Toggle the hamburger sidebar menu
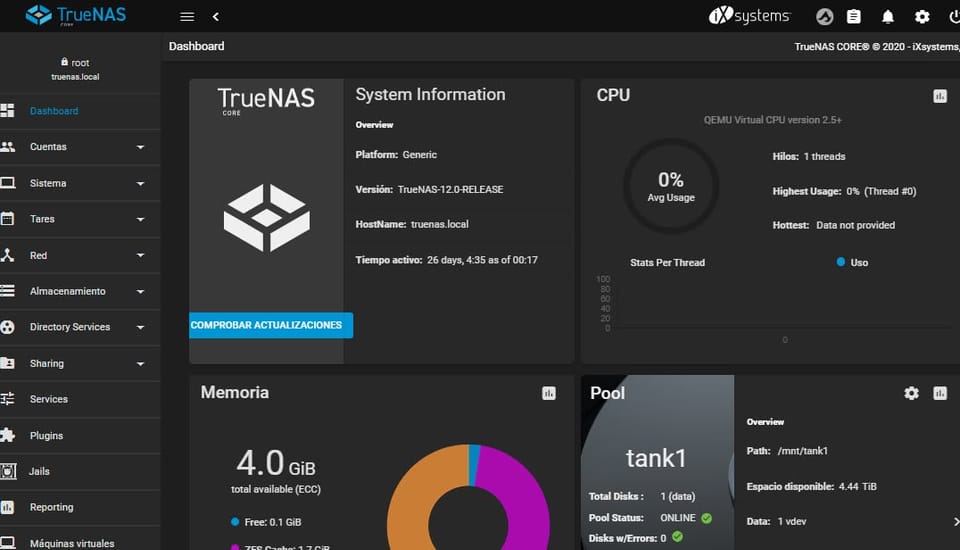Viewport: 960px width, 550px height. (x=187, y=17)
